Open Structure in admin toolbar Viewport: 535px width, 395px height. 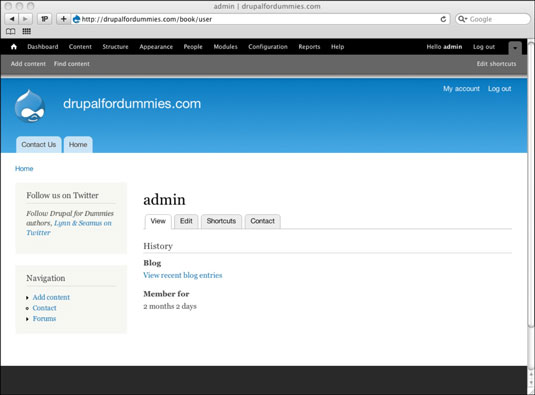[x=115, y=47]
